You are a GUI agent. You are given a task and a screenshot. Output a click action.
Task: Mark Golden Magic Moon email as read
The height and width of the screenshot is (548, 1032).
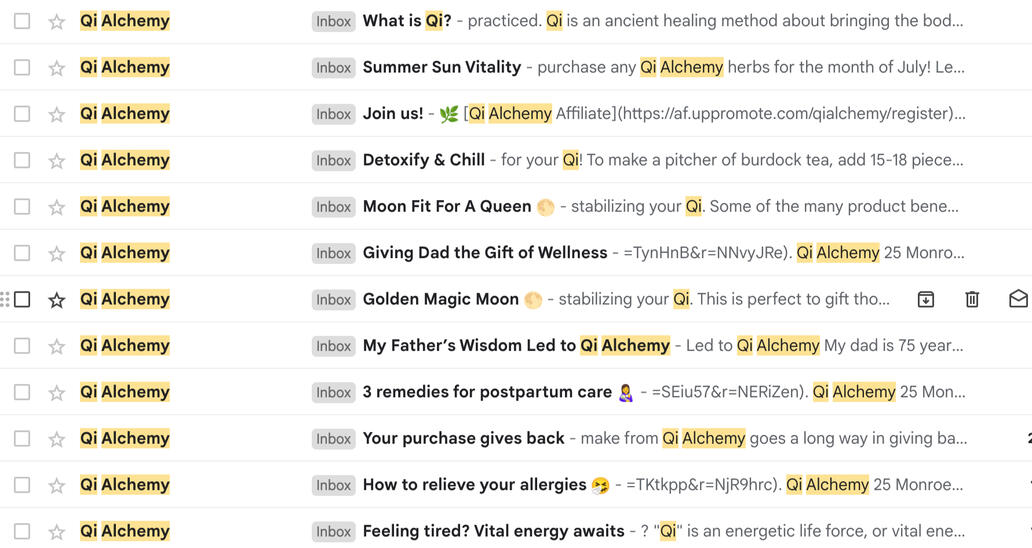pos(1018,299)
